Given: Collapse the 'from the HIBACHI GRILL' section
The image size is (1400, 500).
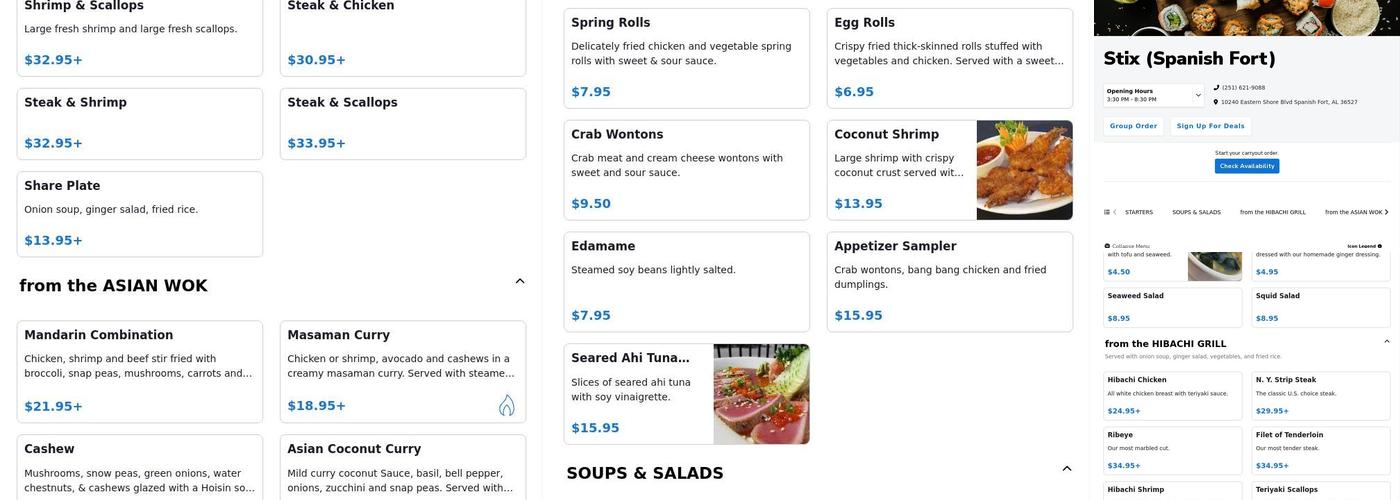Looking at the screenshot, I should click(1386, 342).
